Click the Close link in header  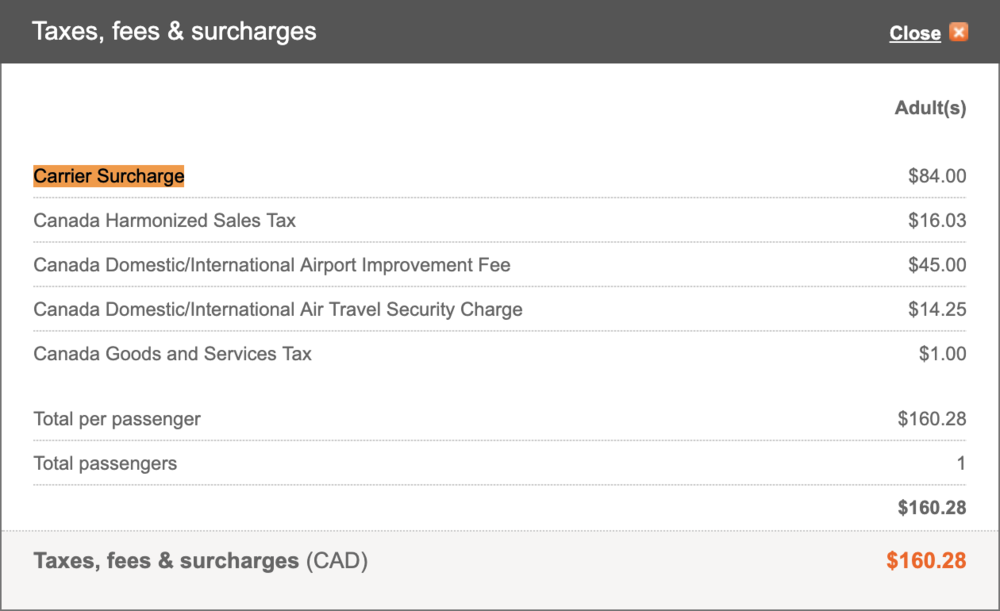click(x=915, y=33)
